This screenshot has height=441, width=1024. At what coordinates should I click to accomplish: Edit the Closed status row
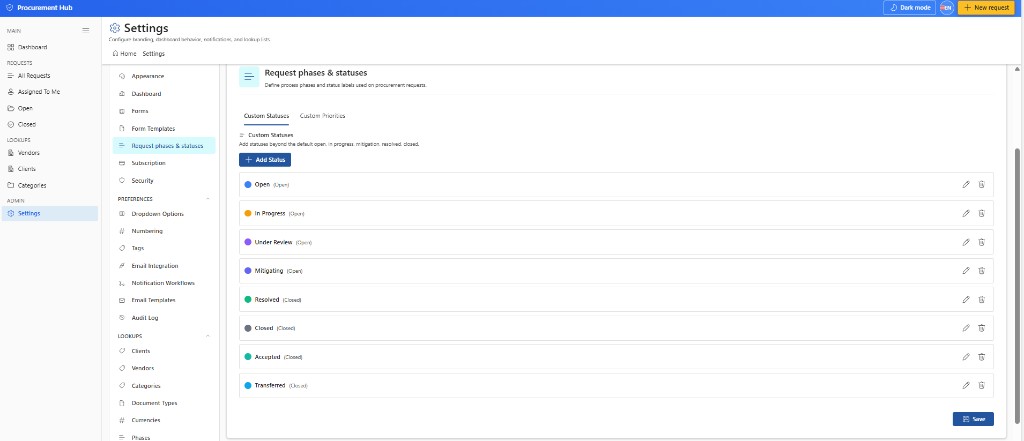point(966,328)
